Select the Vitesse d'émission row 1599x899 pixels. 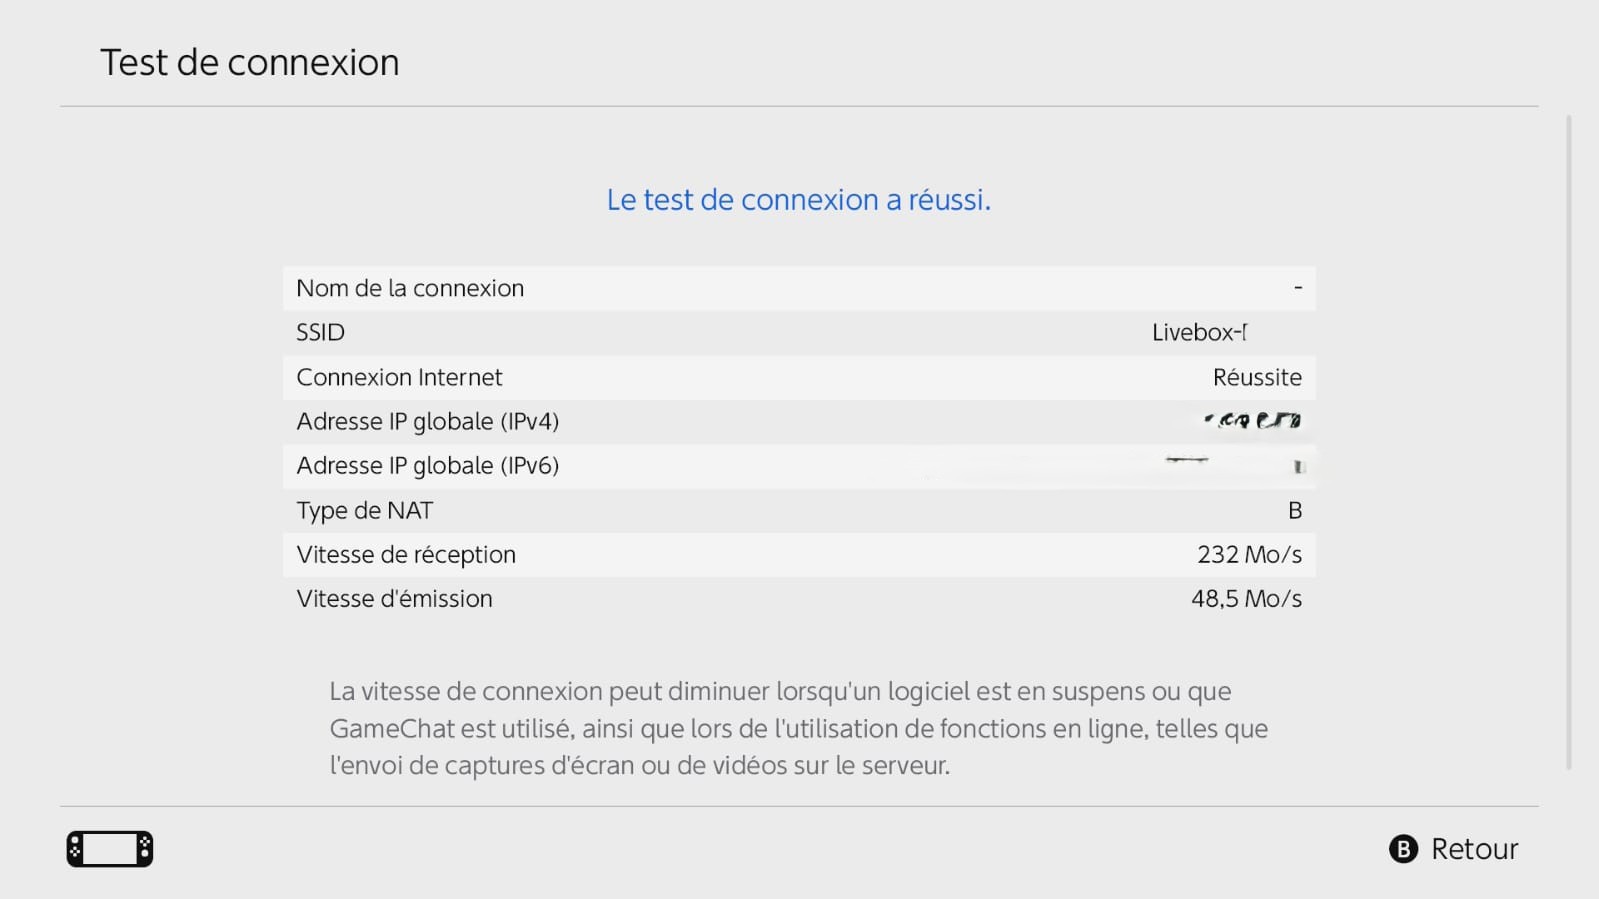(799, 599)
